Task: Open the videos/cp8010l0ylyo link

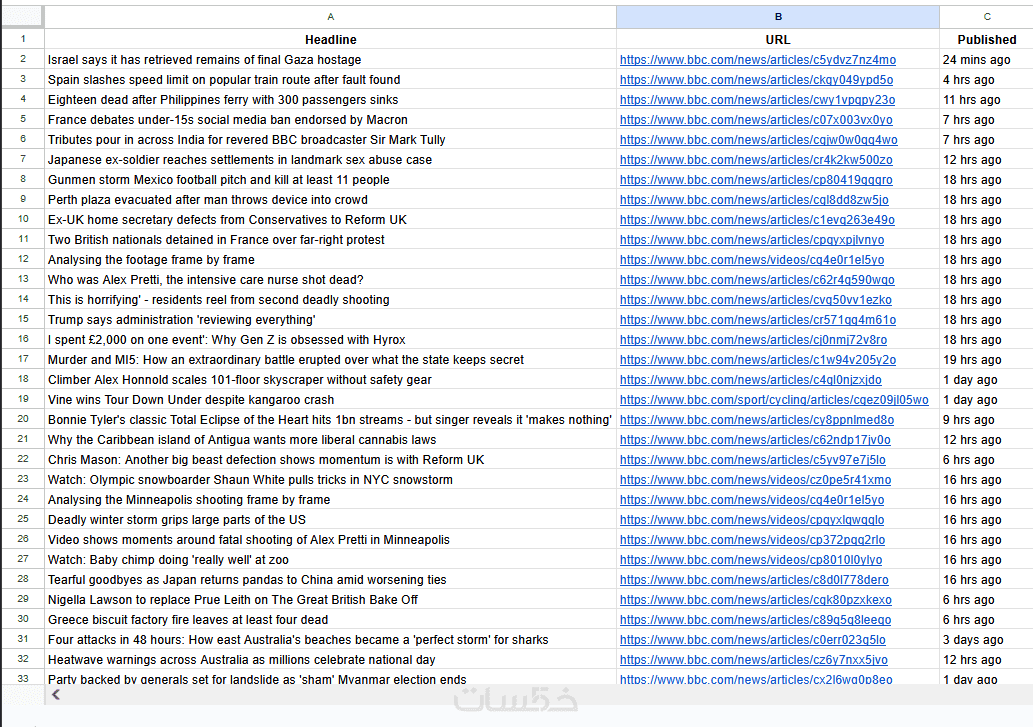Action: [x=751, y=560]
